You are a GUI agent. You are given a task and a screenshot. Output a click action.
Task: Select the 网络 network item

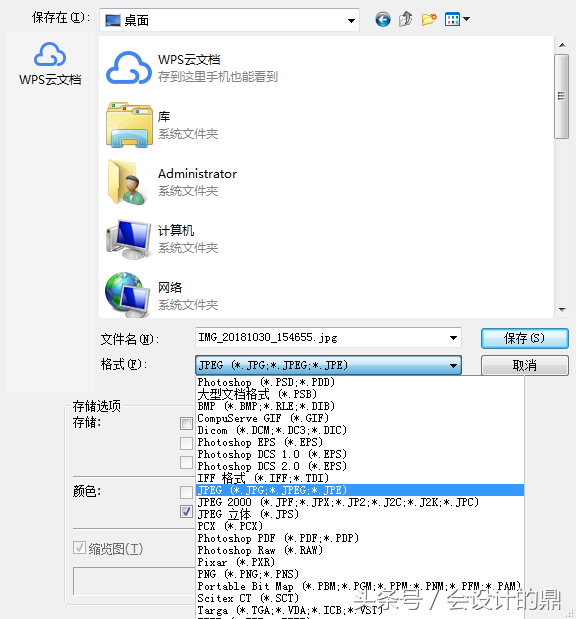coord(162,296)
